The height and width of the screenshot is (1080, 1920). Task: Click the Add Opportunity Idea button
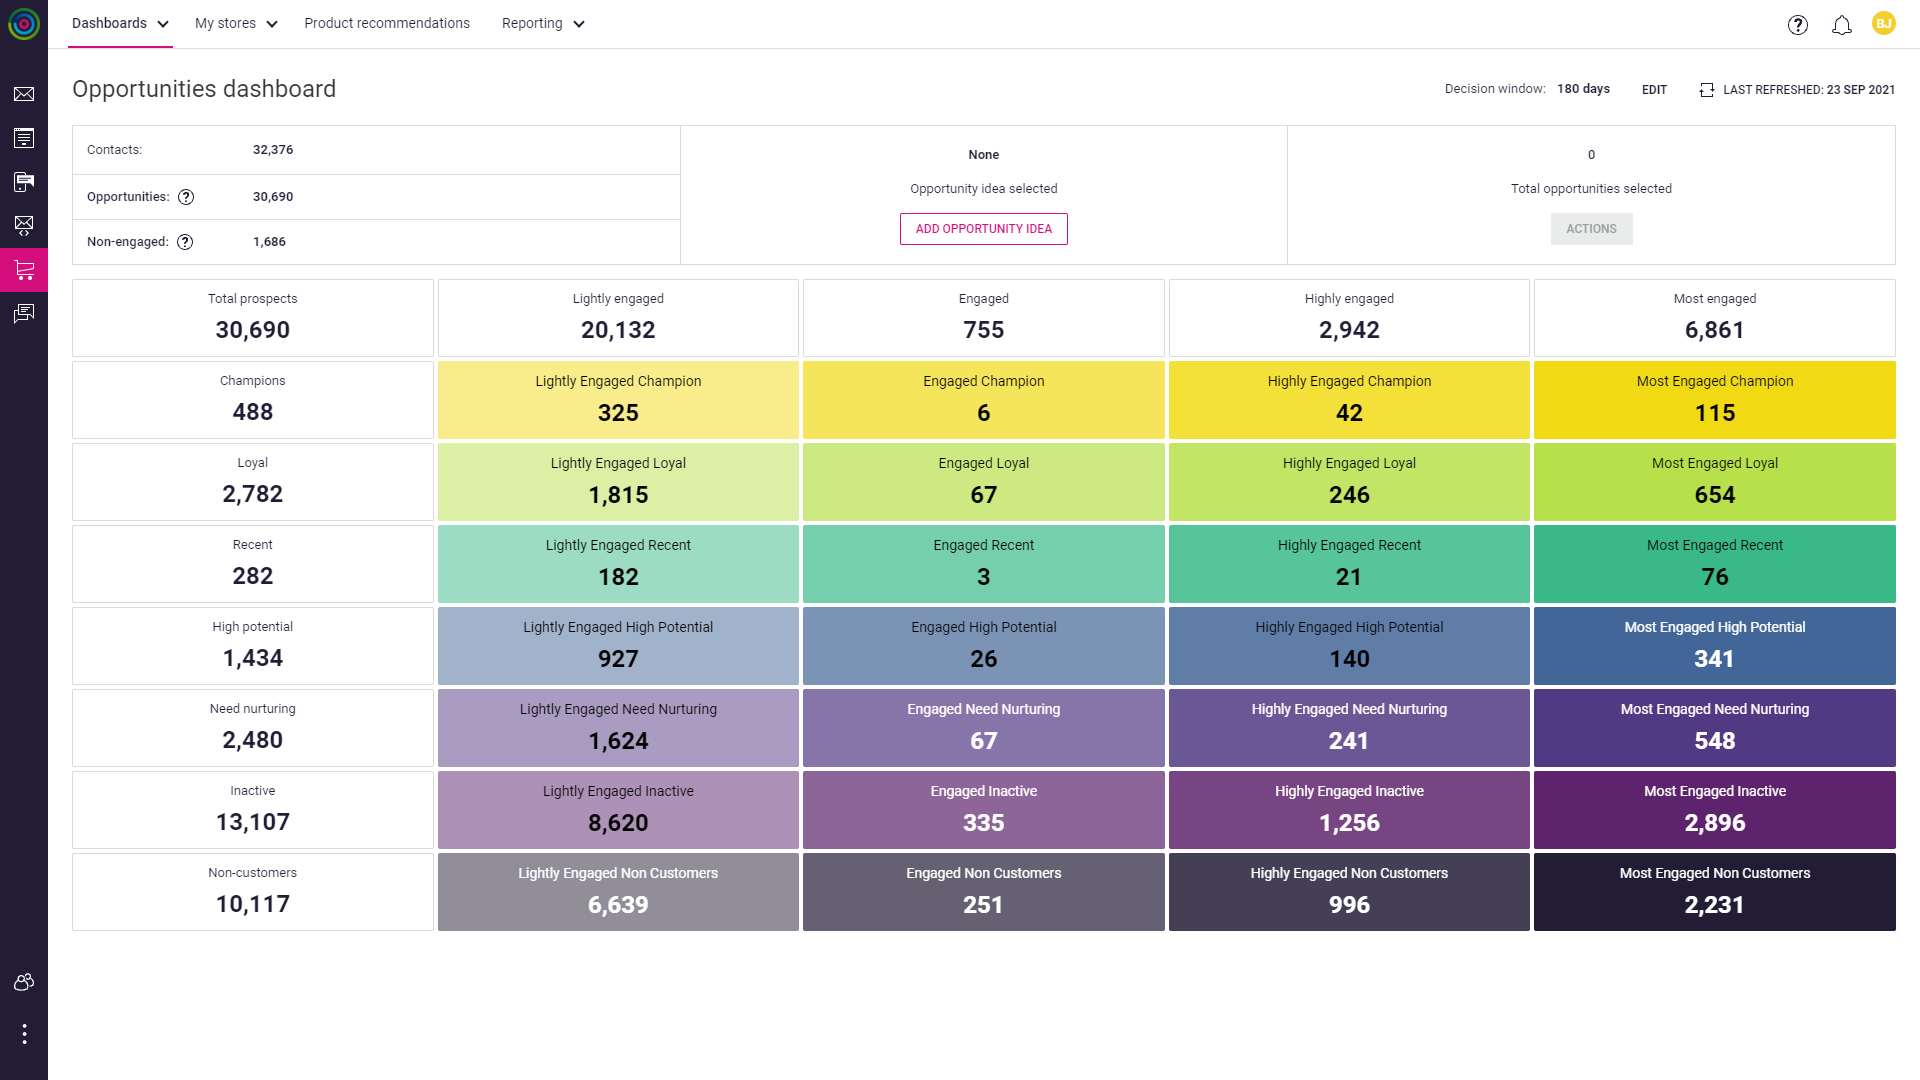pyautogui.click(x=983, y=229)
